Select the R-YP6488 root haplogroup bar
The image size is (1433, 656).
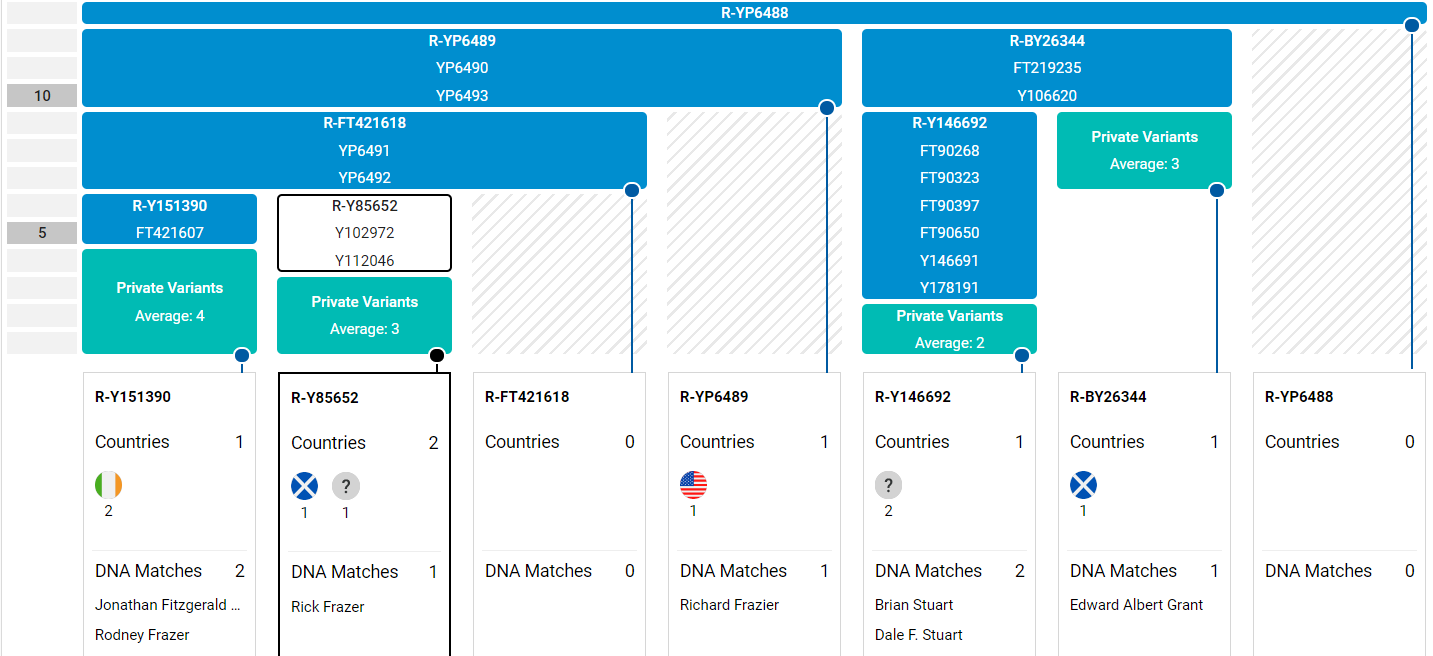click(x=754, y=13)
